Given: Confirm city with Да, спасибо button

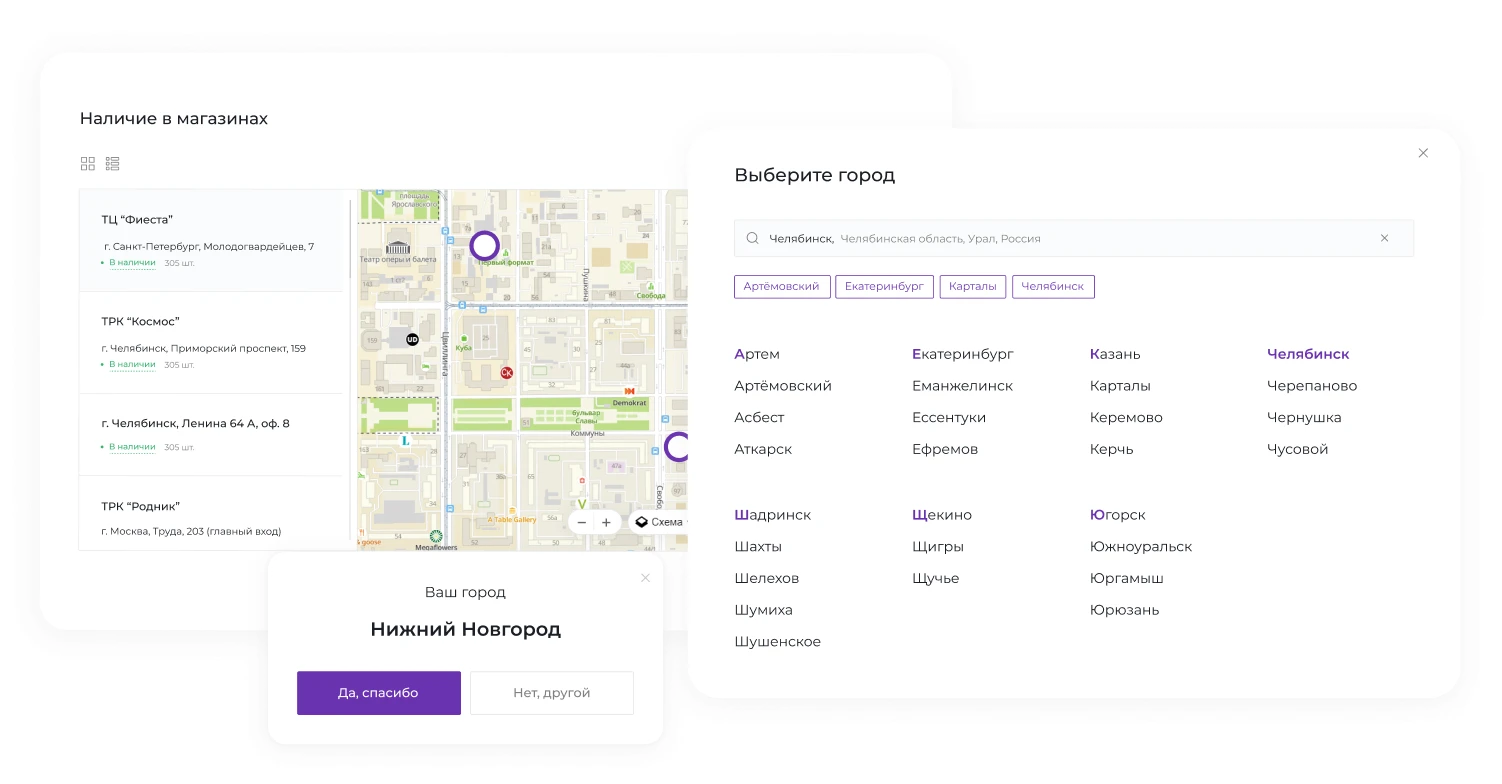Looking at the screenshot, I should 378,693.
